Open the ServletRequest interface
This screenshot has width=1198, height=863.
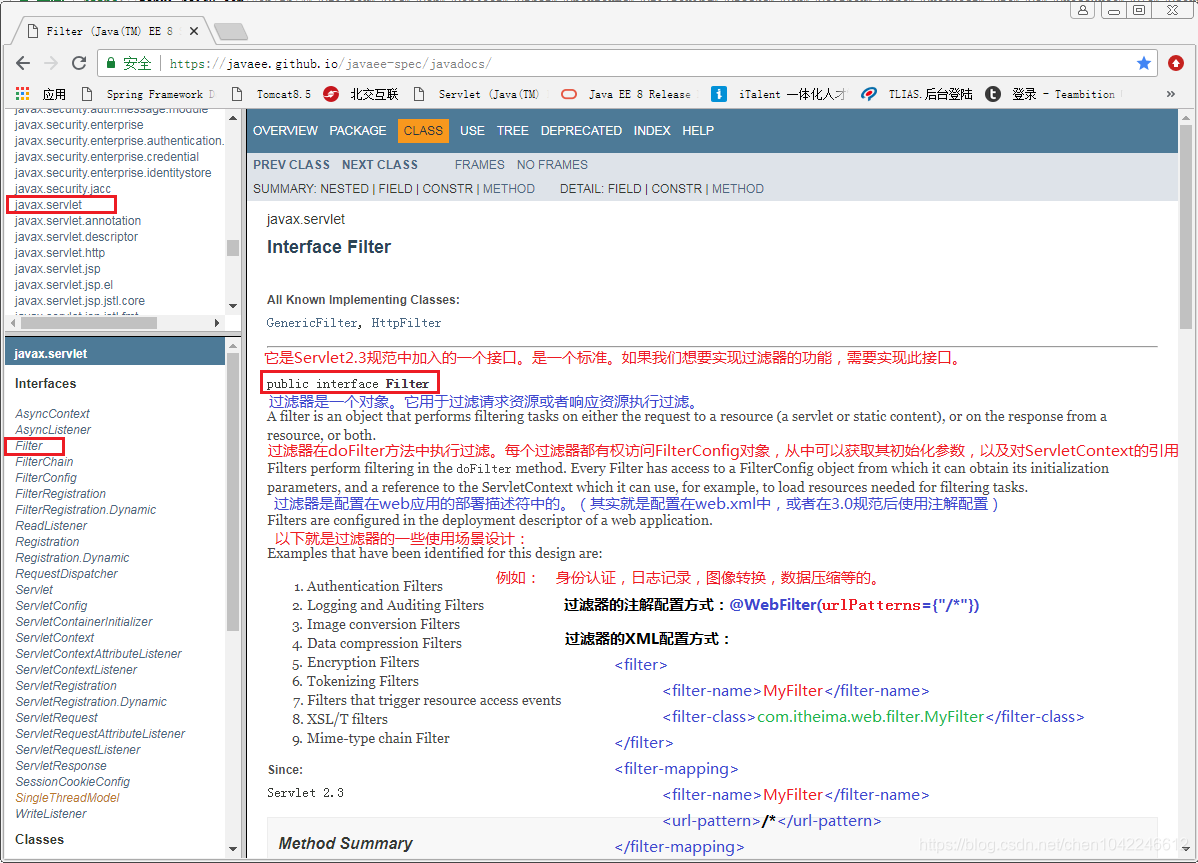click(x=57, y=719)
